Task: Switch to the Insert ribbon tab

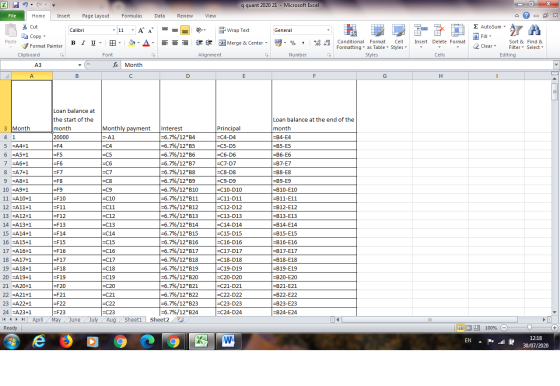Action: click(63, 16)
